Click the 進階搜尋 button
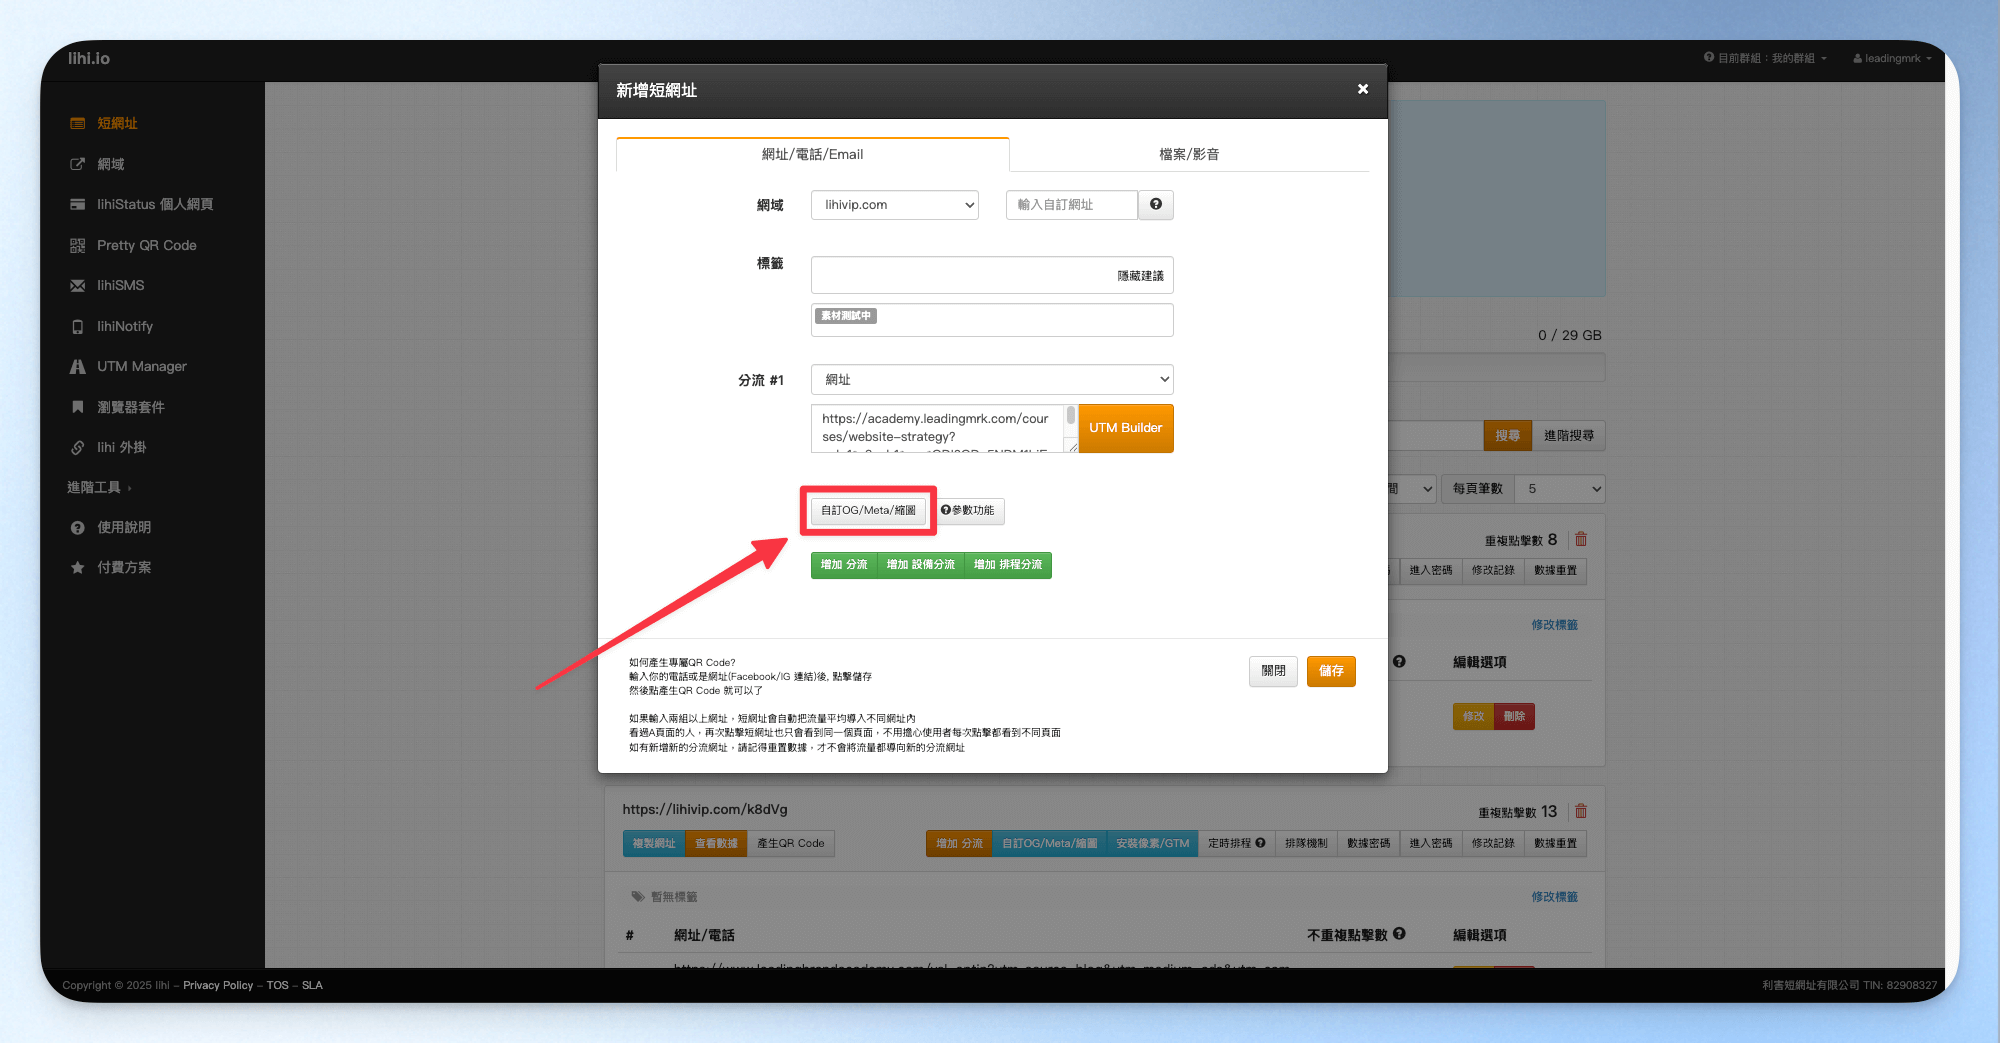2000x1043 pixels. 1568,436
